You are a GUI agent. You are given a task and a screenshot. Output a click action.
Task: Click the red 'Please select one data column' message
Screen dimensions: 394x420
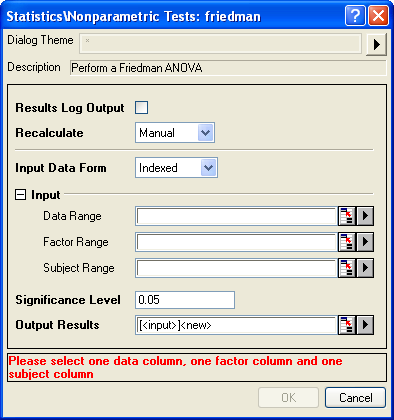click(175, 368)
